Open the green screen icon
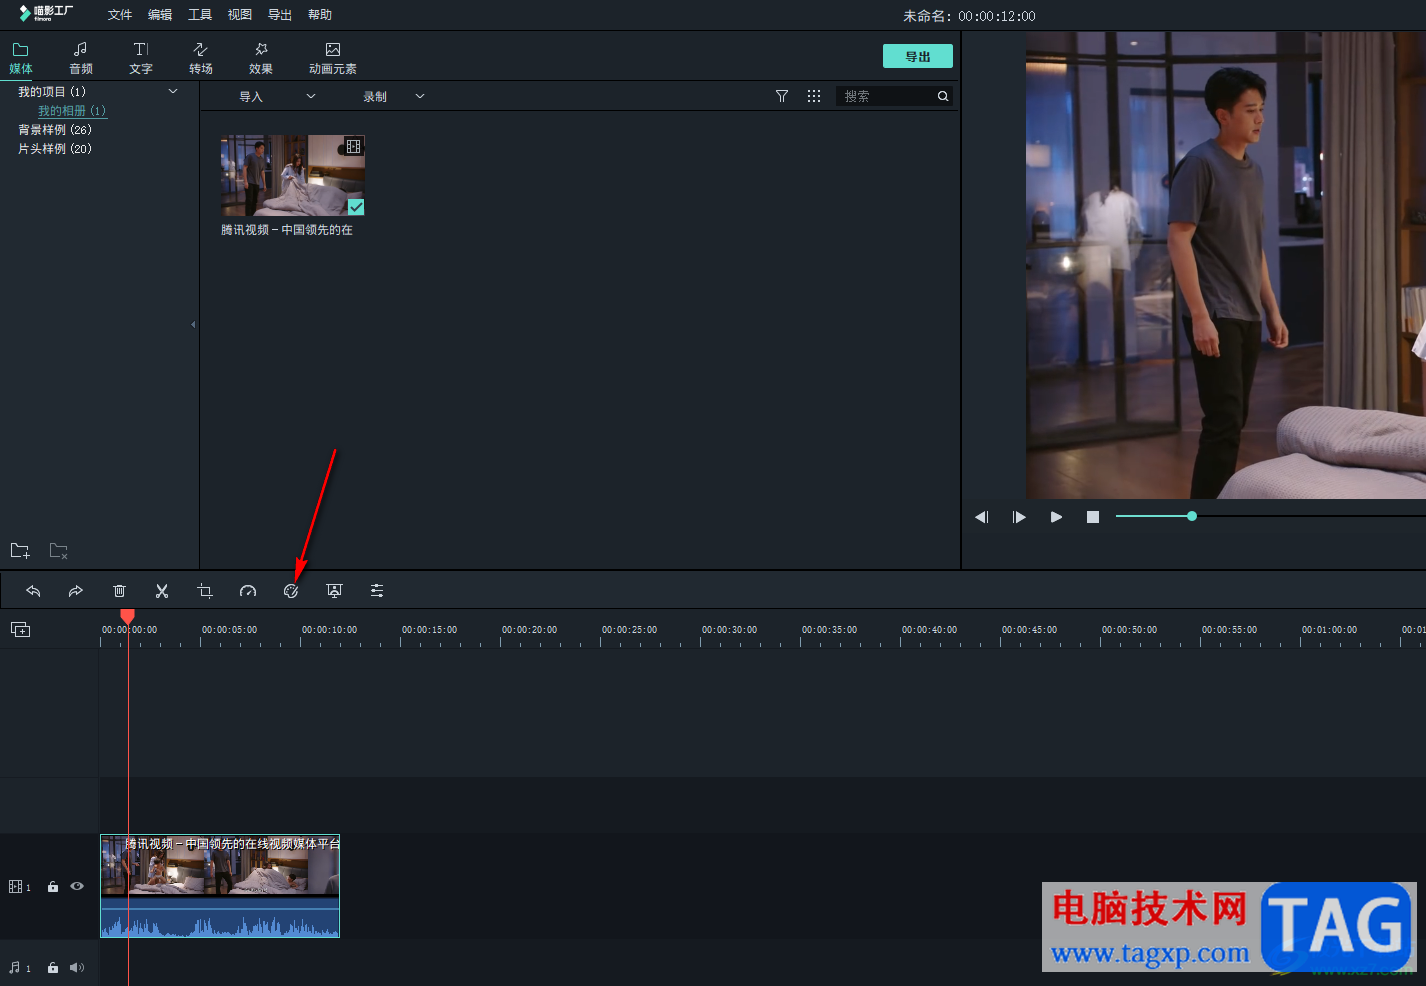The width and height of the screenshot is (1426, 986). [334, 591]
